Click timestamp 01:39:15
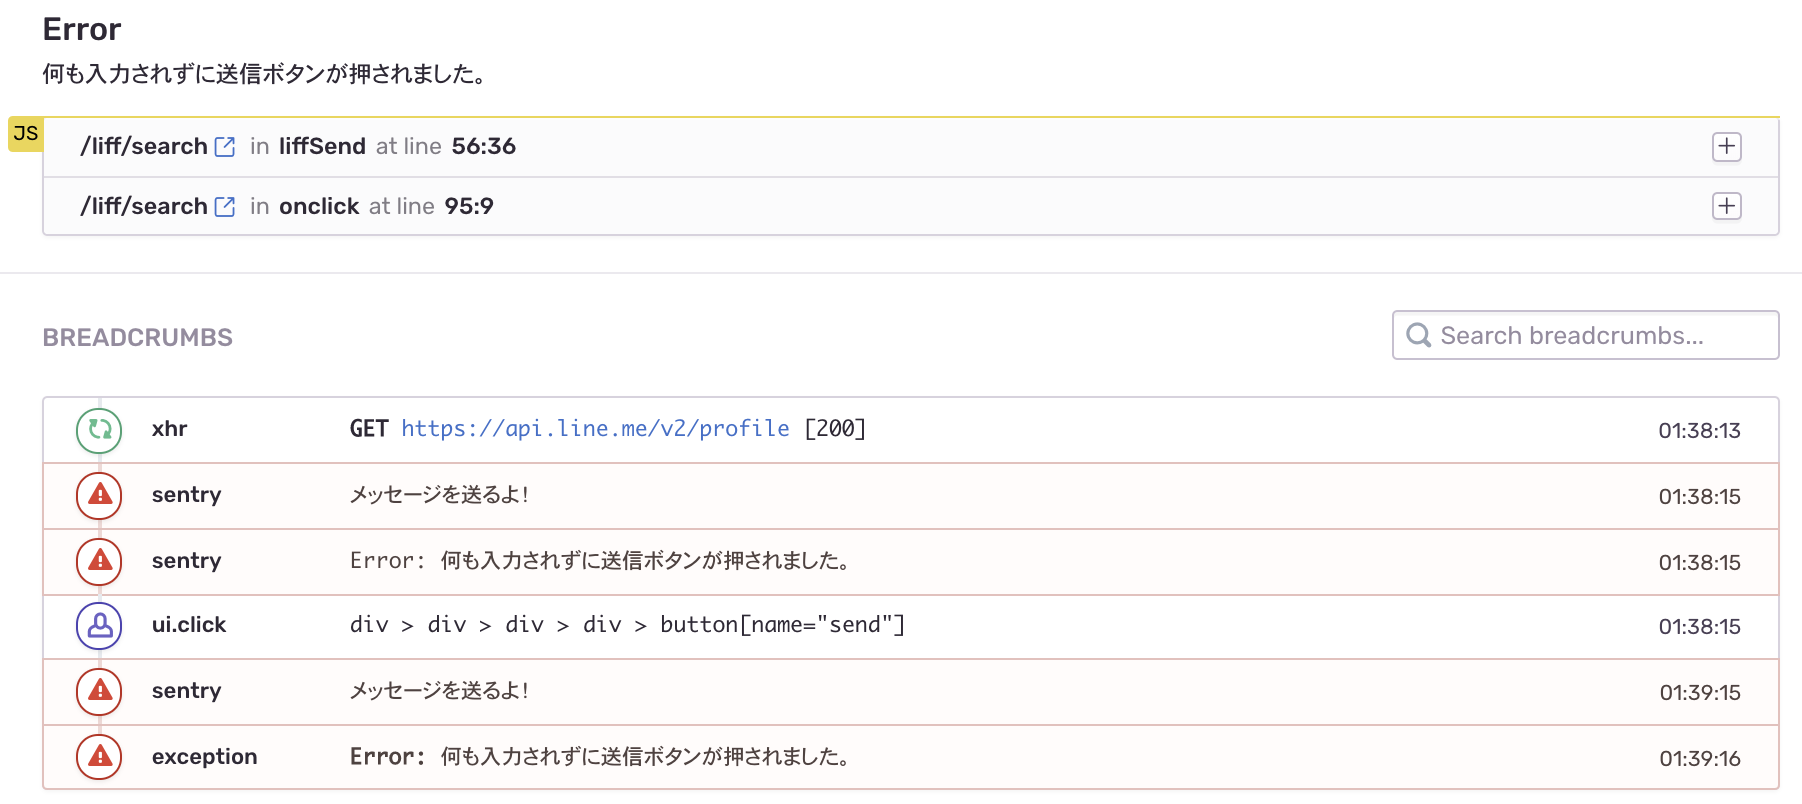Viewport: 1802px width, 804px height. (x=1700, y=693)
